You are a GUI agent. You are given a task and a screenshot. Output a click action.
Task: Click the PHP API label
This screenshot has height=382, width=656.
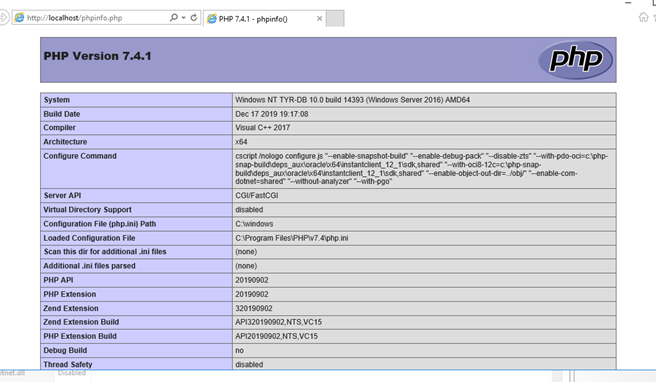pyautogui.click(x=58, y=280)
